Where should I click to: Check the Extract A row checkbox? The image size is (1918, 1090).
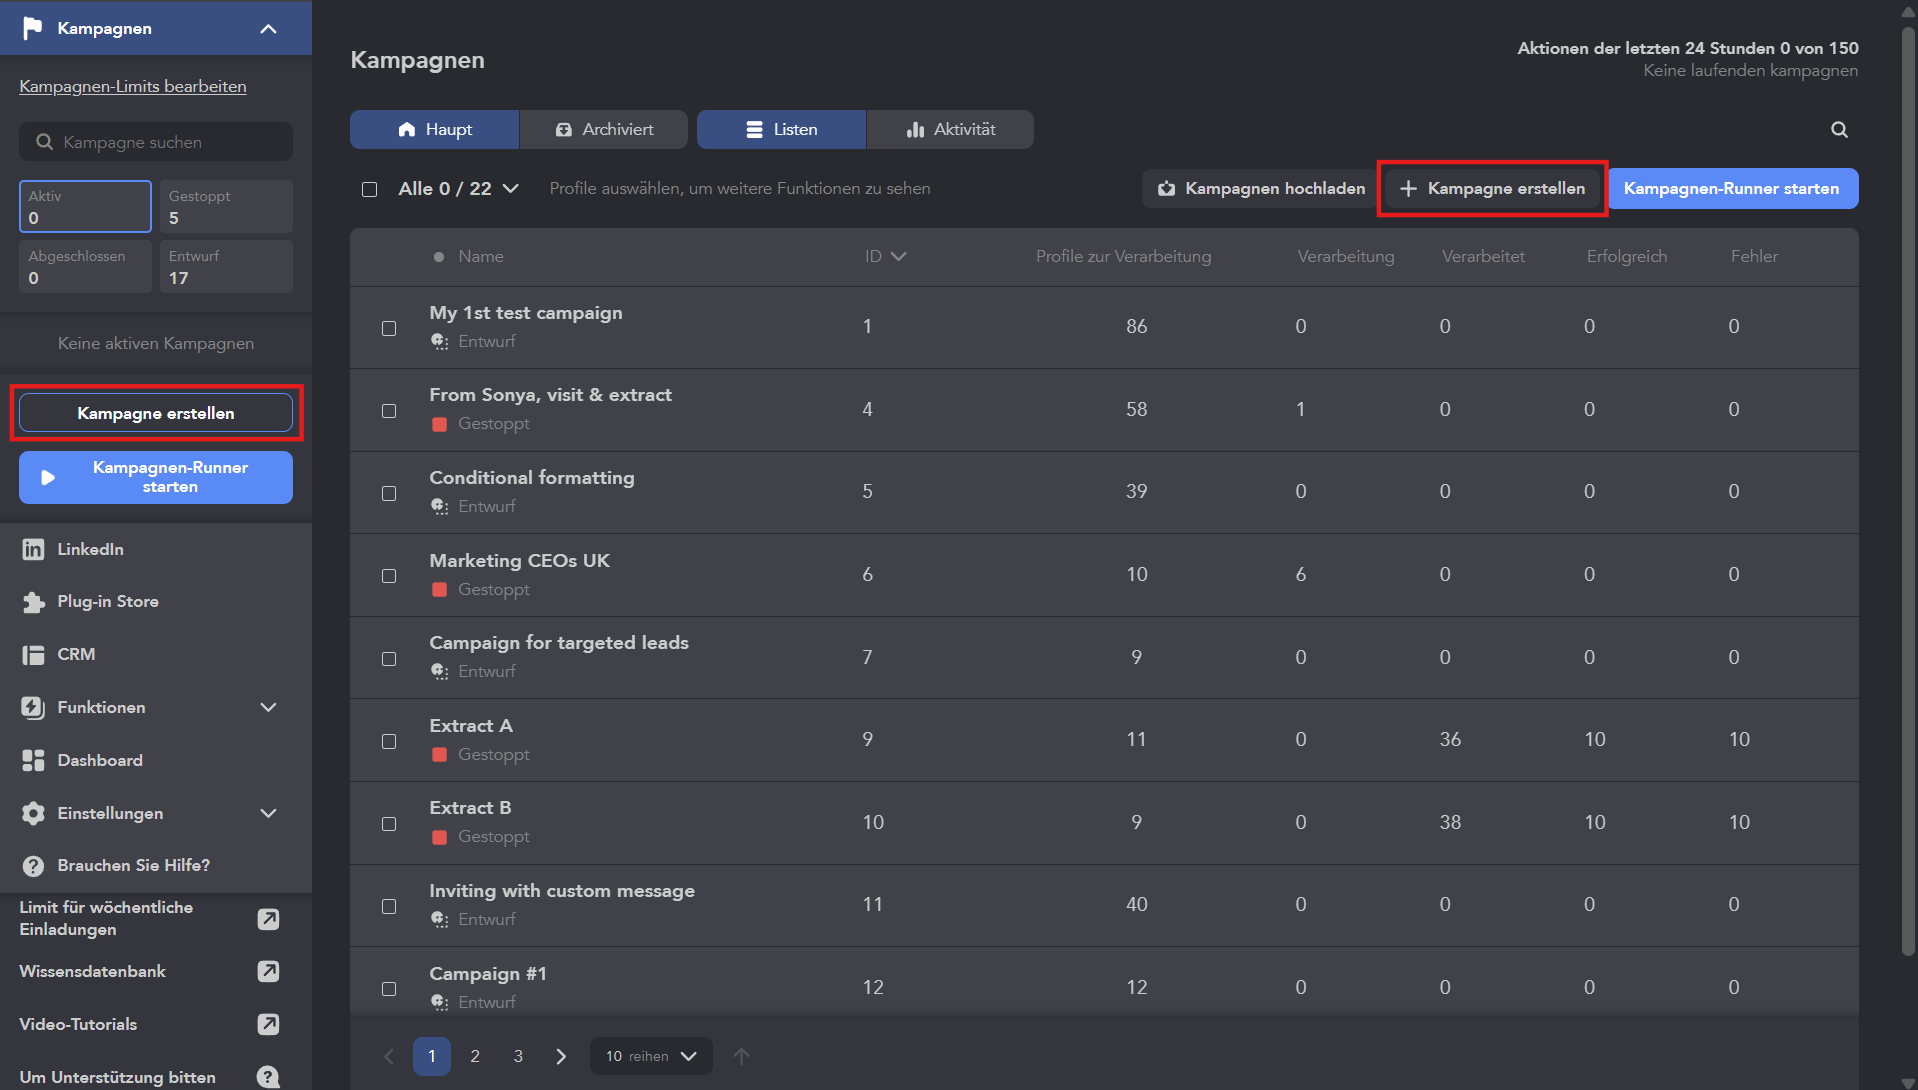click(x=389, y=741)
